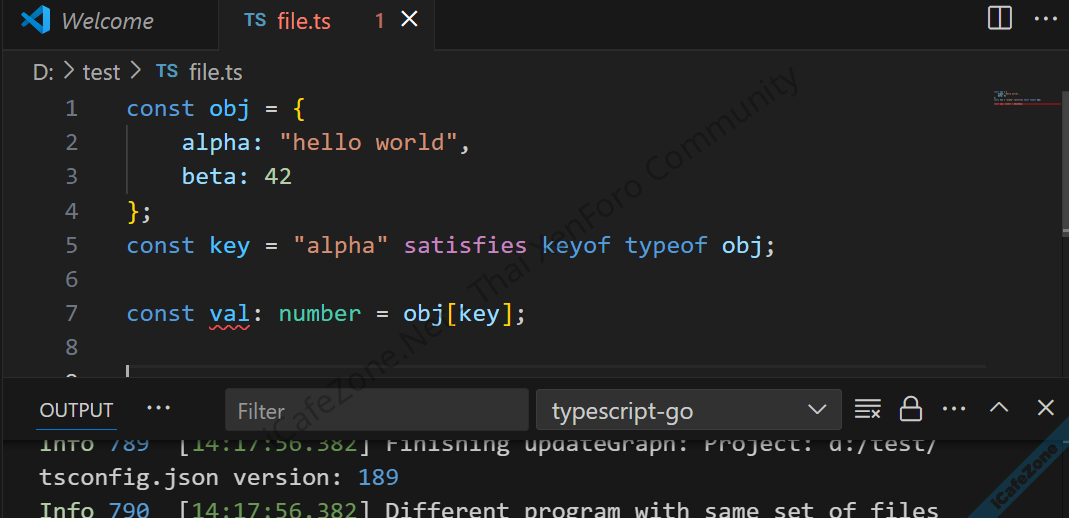Screen dimensions: 1069x518
Task: Close the output panel
Action: coord(1046,408)
